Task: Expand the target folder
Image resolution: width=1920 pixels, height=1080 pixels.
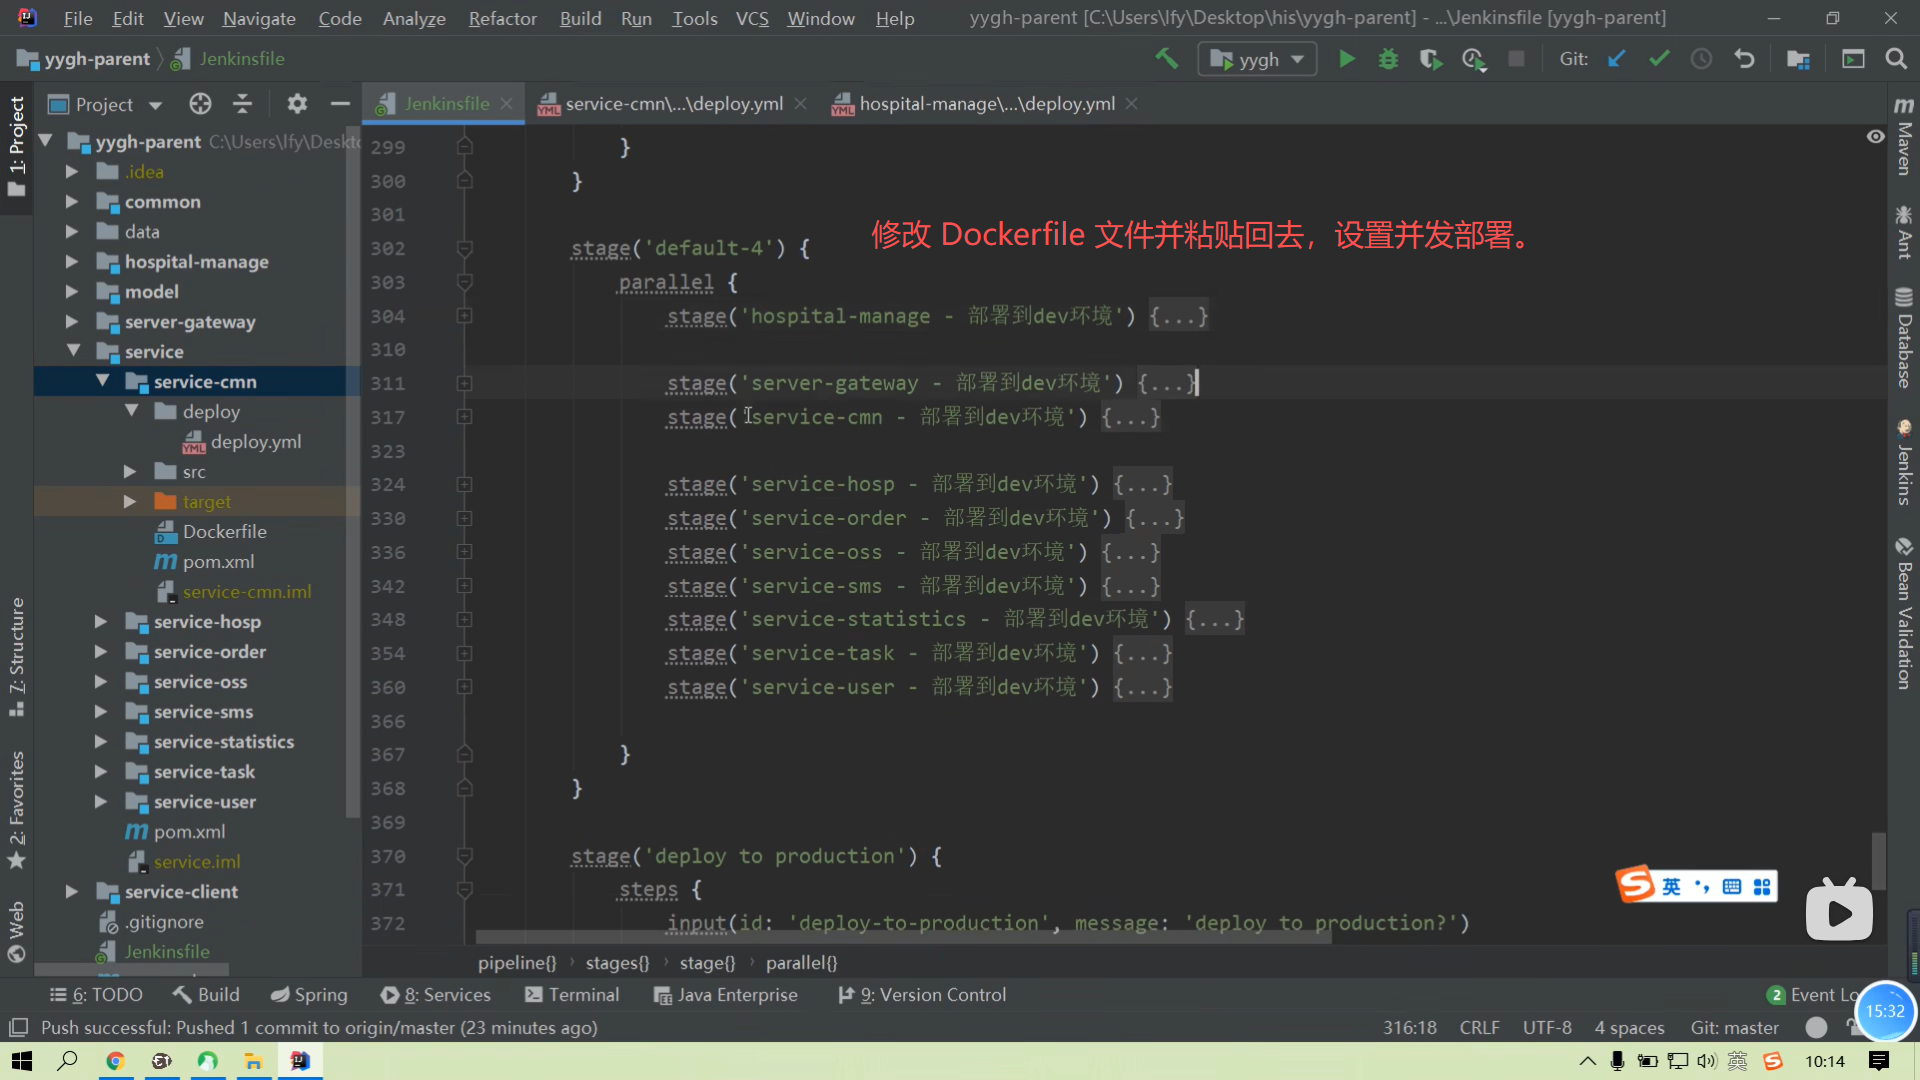Action: (129, 502)
